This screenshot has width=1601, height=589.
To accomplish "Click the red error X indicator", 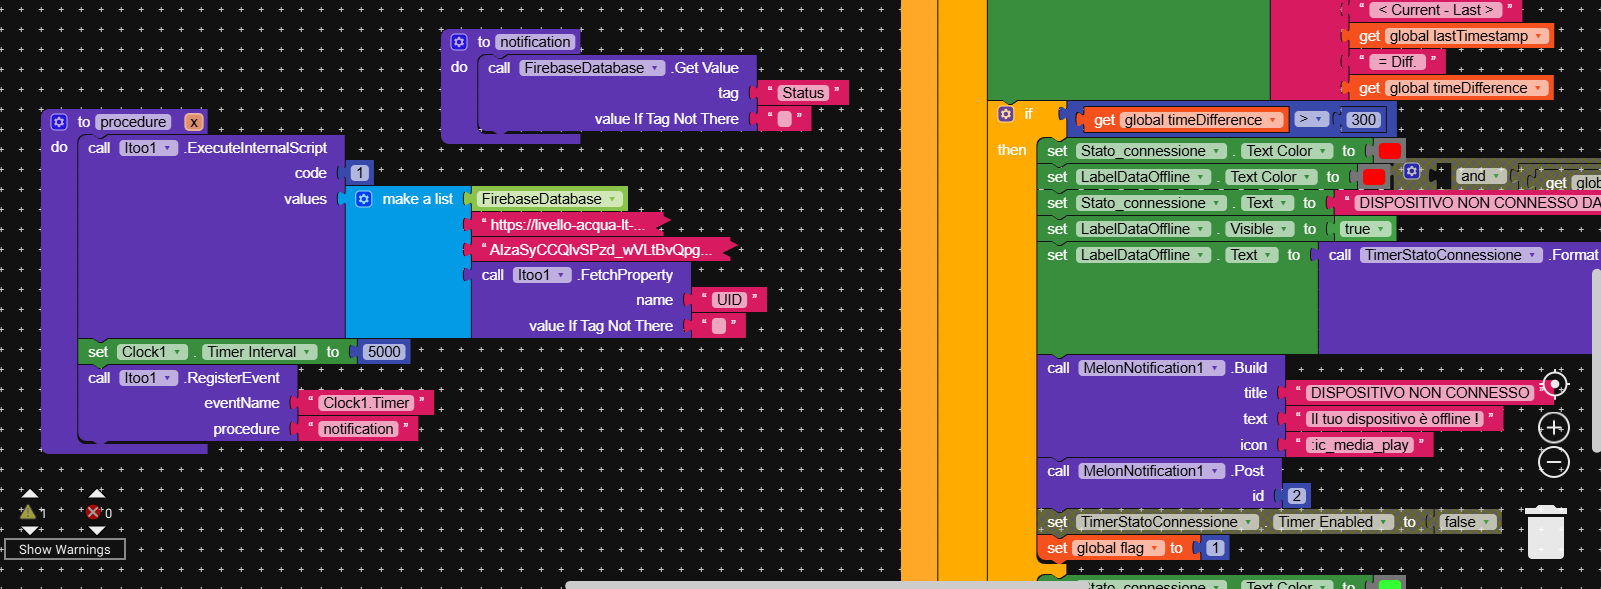I will [x=94, y=512].
